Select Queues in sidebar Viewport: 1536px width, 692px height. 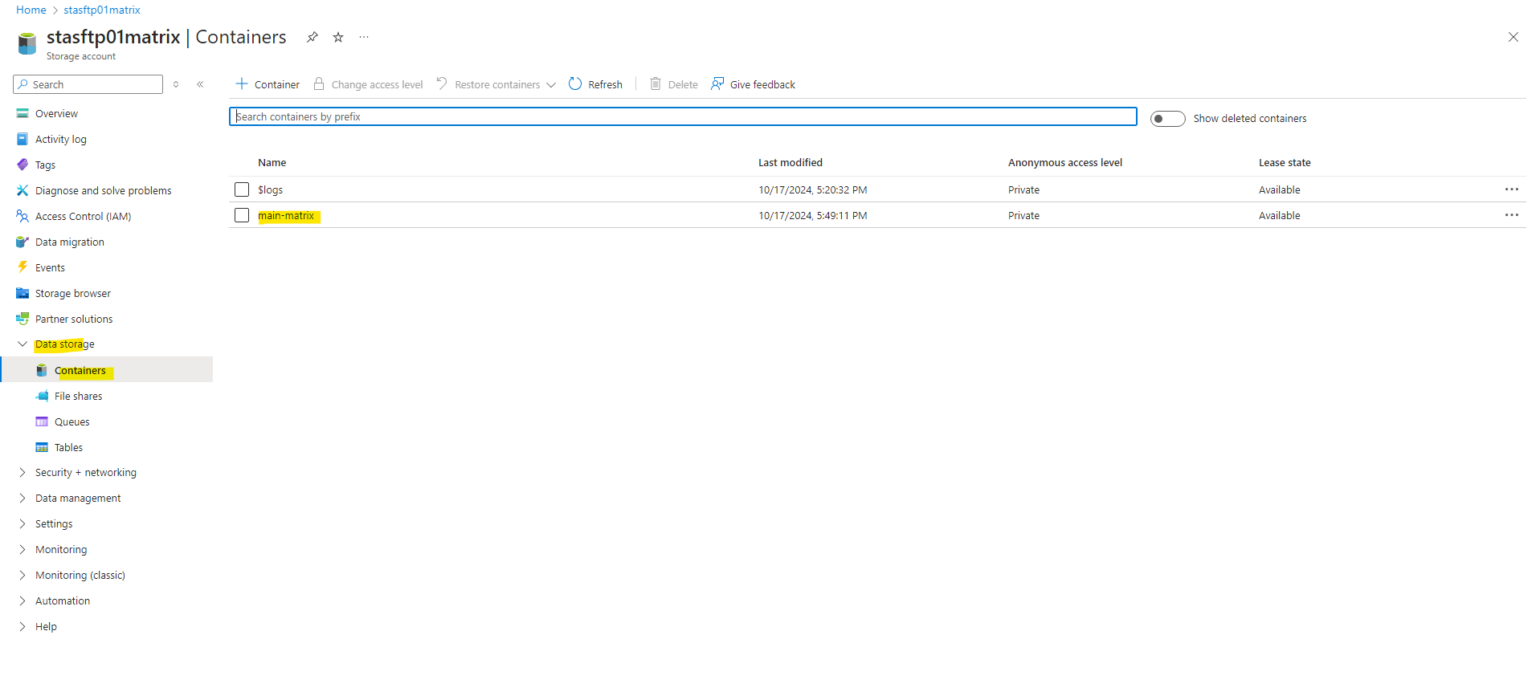[72, 422]
